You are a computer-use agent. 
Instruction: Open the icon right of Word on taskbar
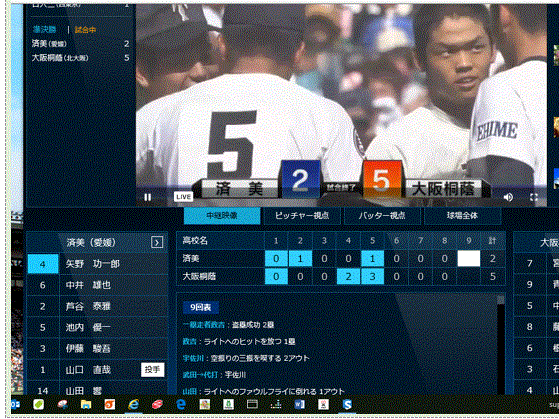click(x=323, y=404)
